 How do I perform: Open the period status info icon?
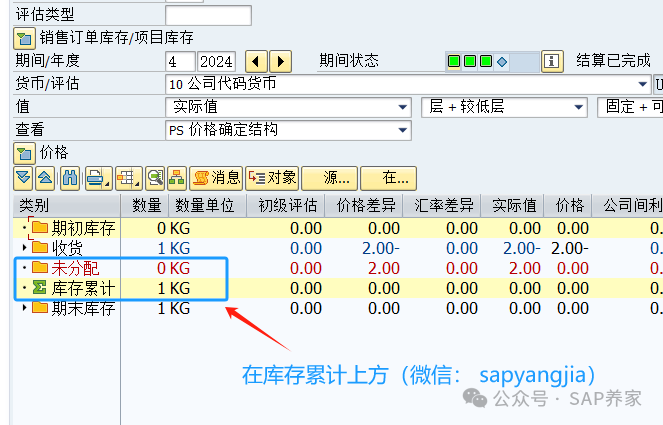552,62
